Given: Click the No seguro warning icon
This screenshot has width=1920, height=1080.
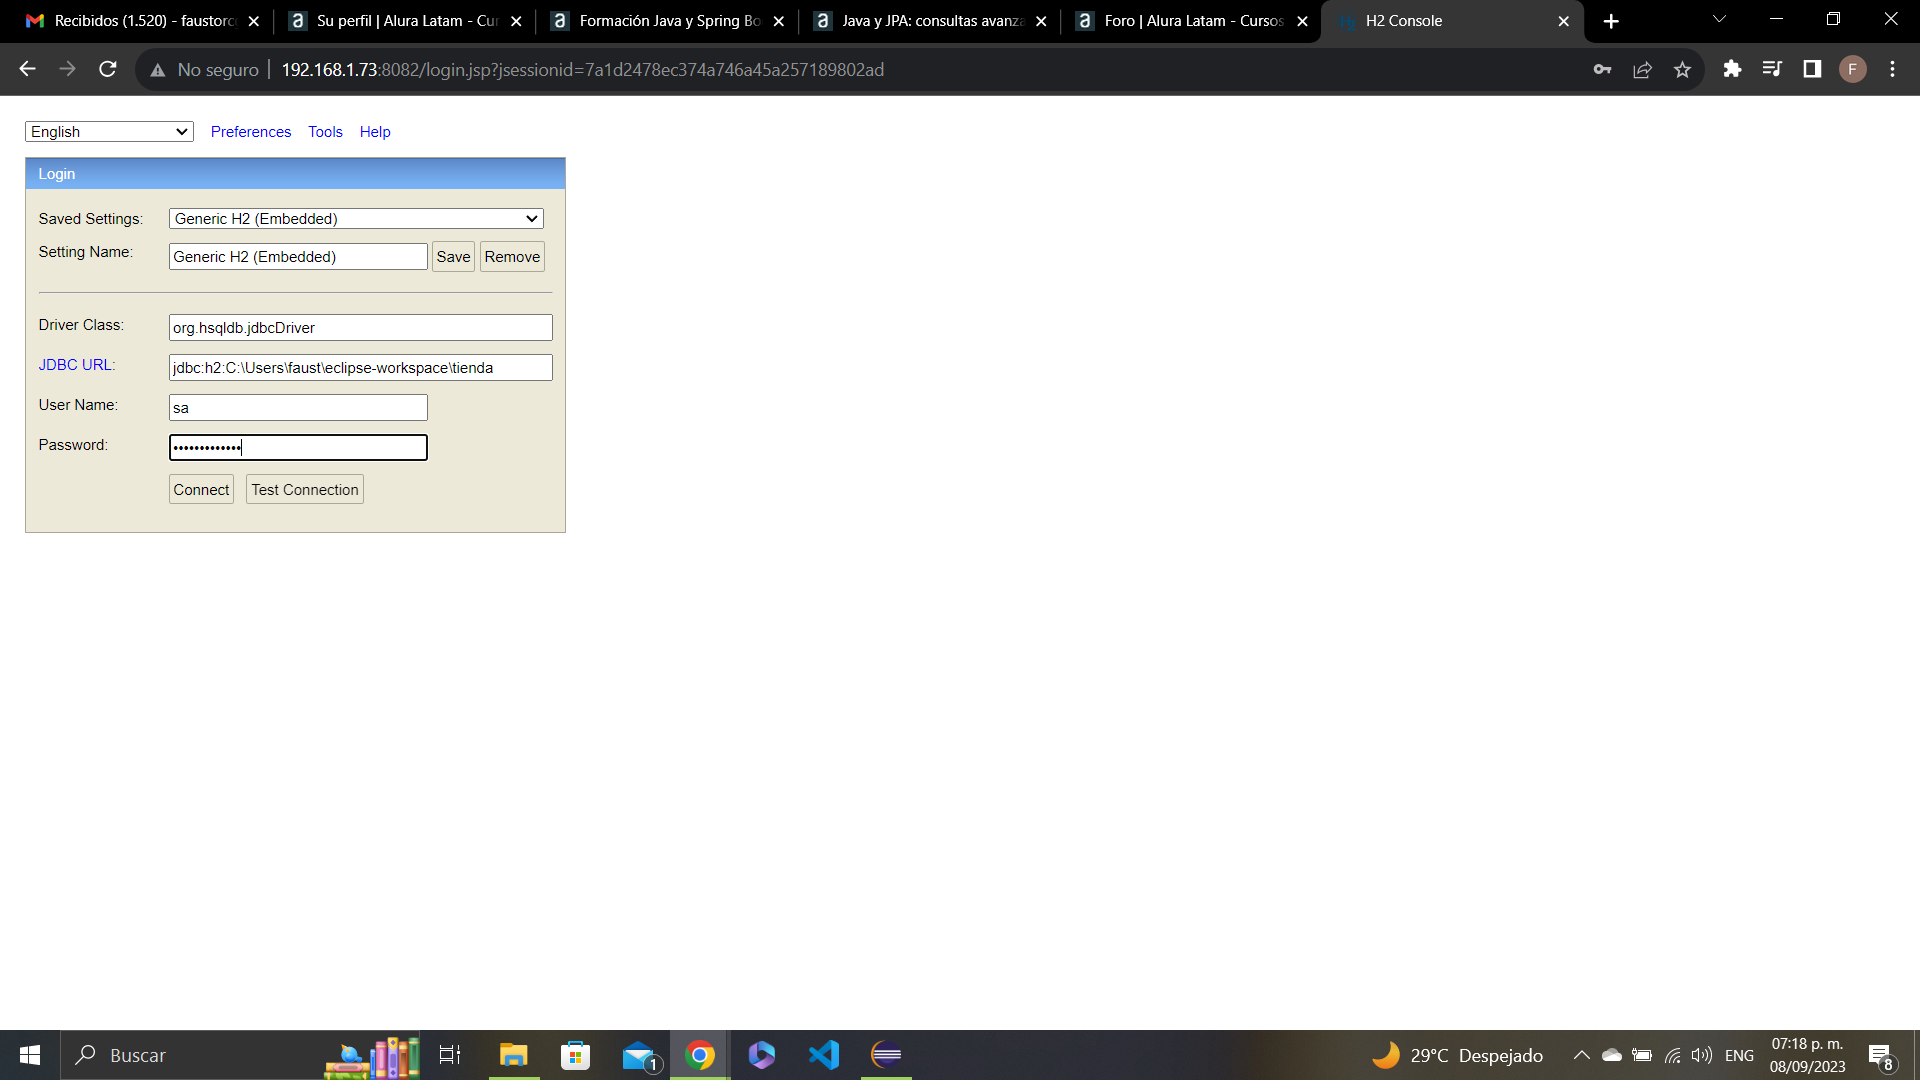Looking at the screenshot, I should (158, 70).
